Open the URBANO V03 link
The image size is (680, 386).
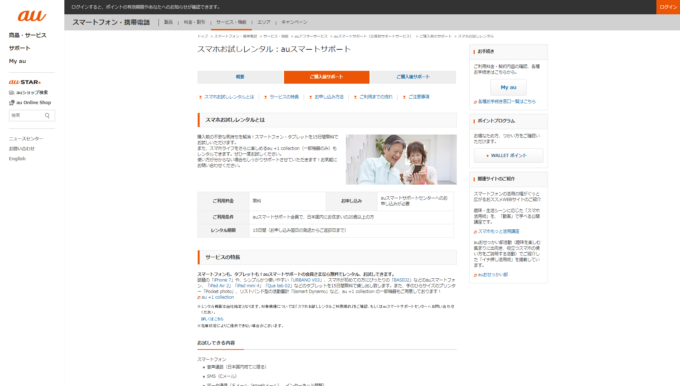(x=306, y=280)
